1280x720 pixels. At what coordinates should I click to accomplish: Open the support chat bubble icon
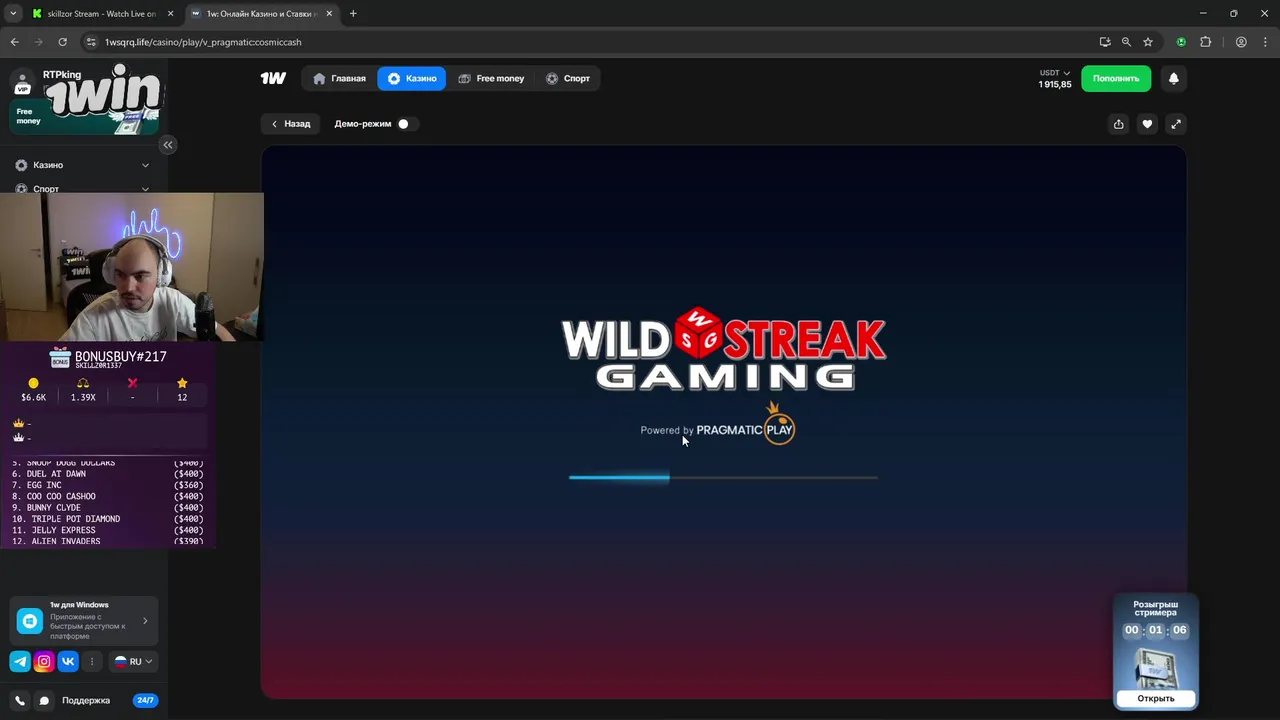44,700
